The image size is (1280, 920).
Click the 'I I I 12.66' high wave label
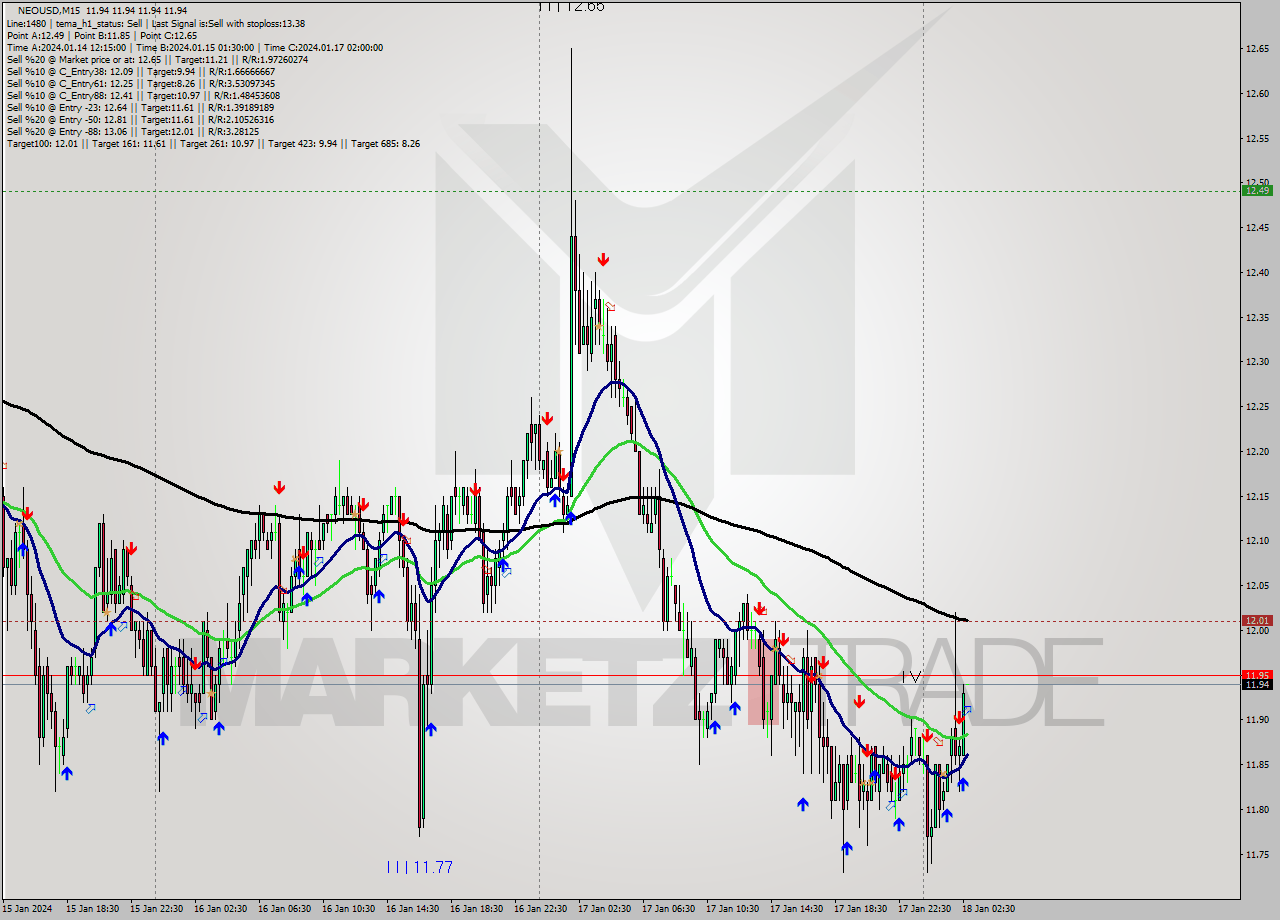[572, 6]
